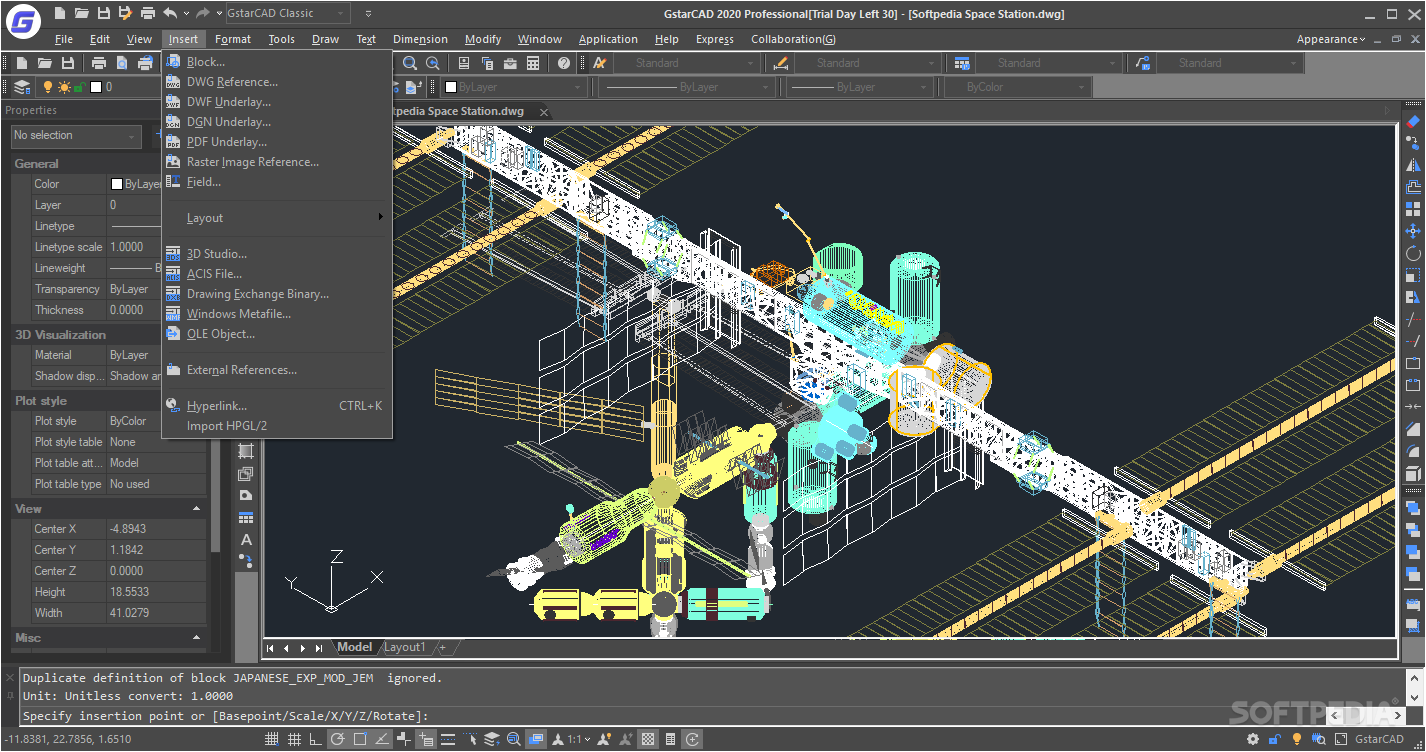1426x752 pixels.
Task: Close the Softpedia Space Station.dwg tab
Action: coord(544,112)
